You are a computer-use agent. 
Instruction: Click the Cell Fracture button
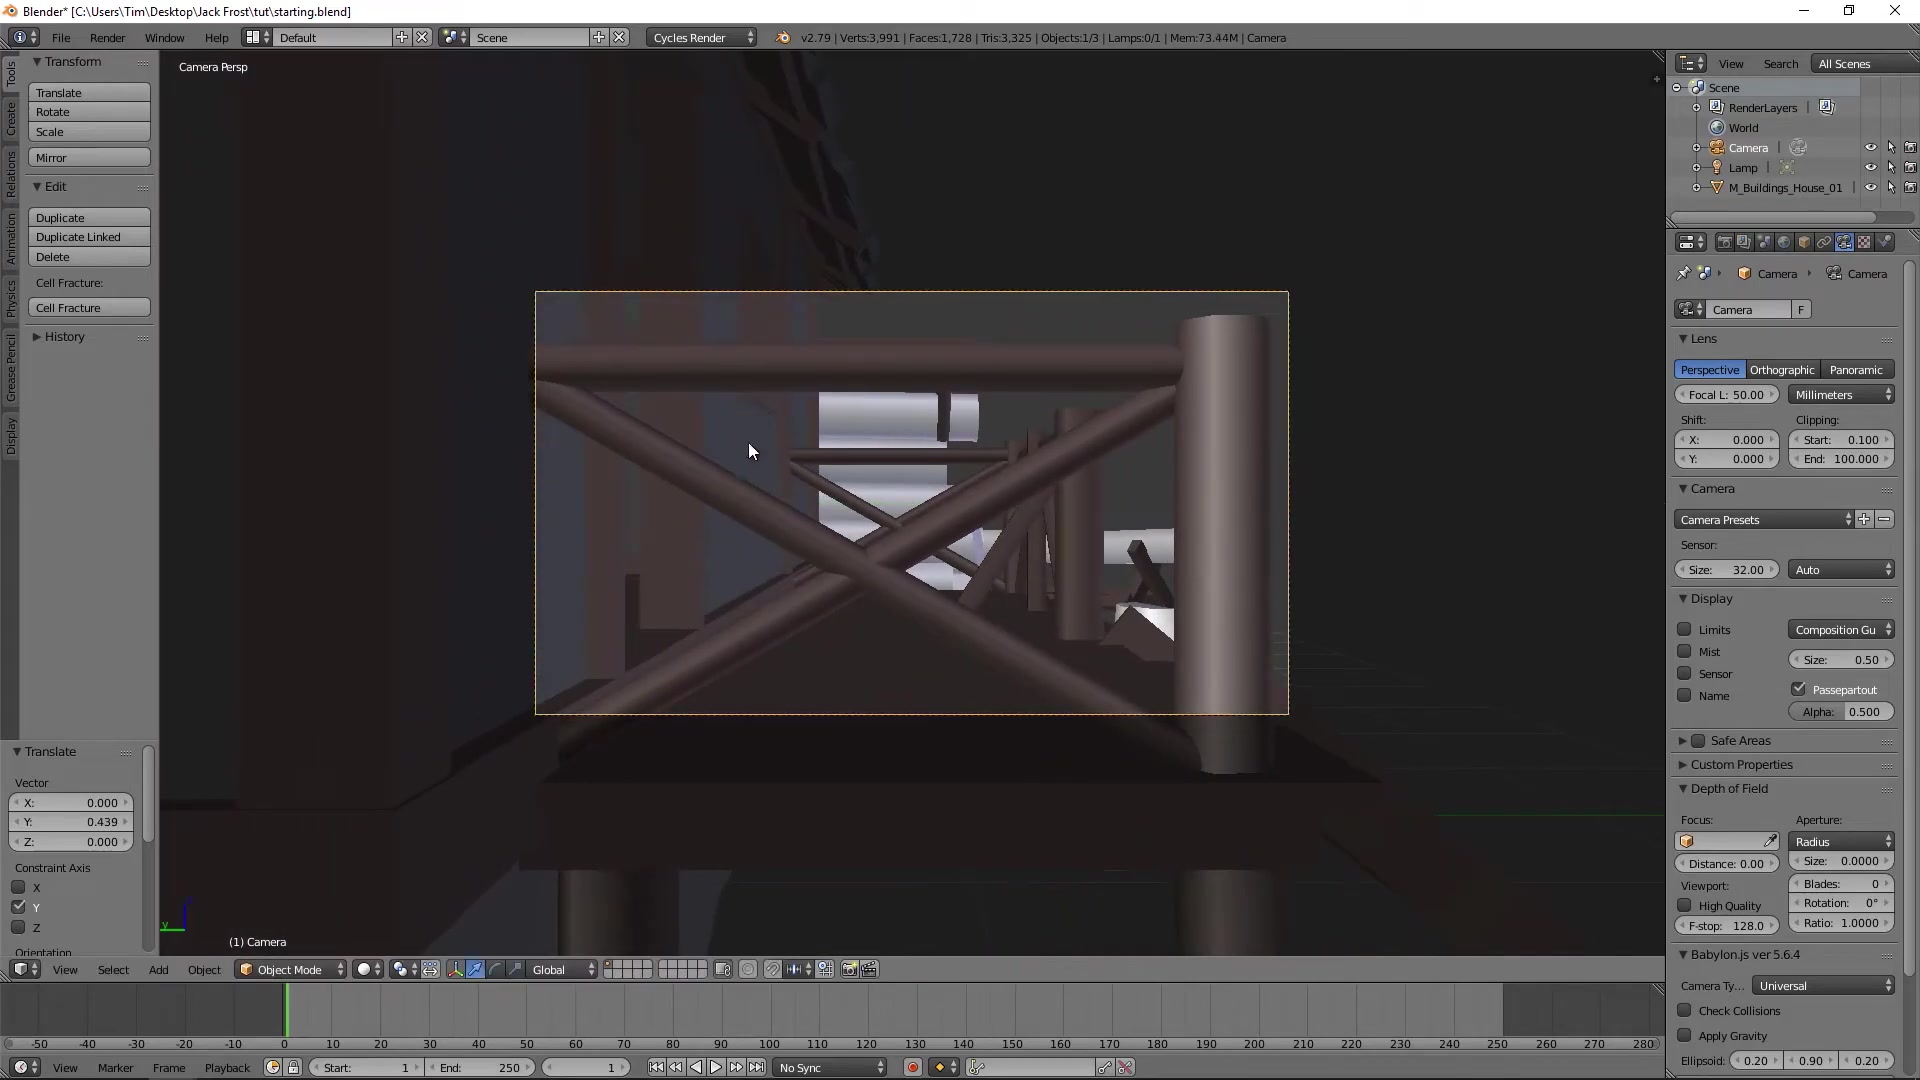pyautogui.click(x=89, y=308)
